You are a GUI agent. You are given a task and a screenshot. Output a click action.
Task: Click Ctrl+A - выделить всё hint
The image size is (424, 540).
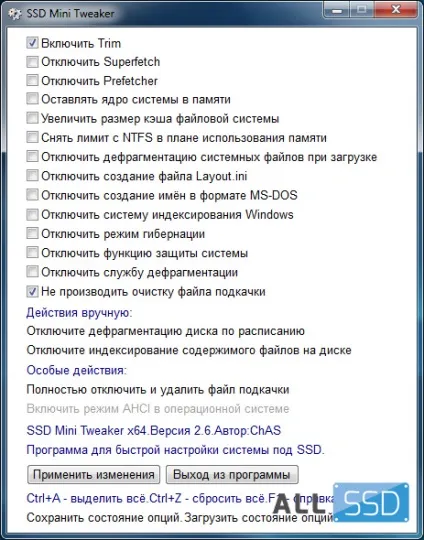[87, 498]
